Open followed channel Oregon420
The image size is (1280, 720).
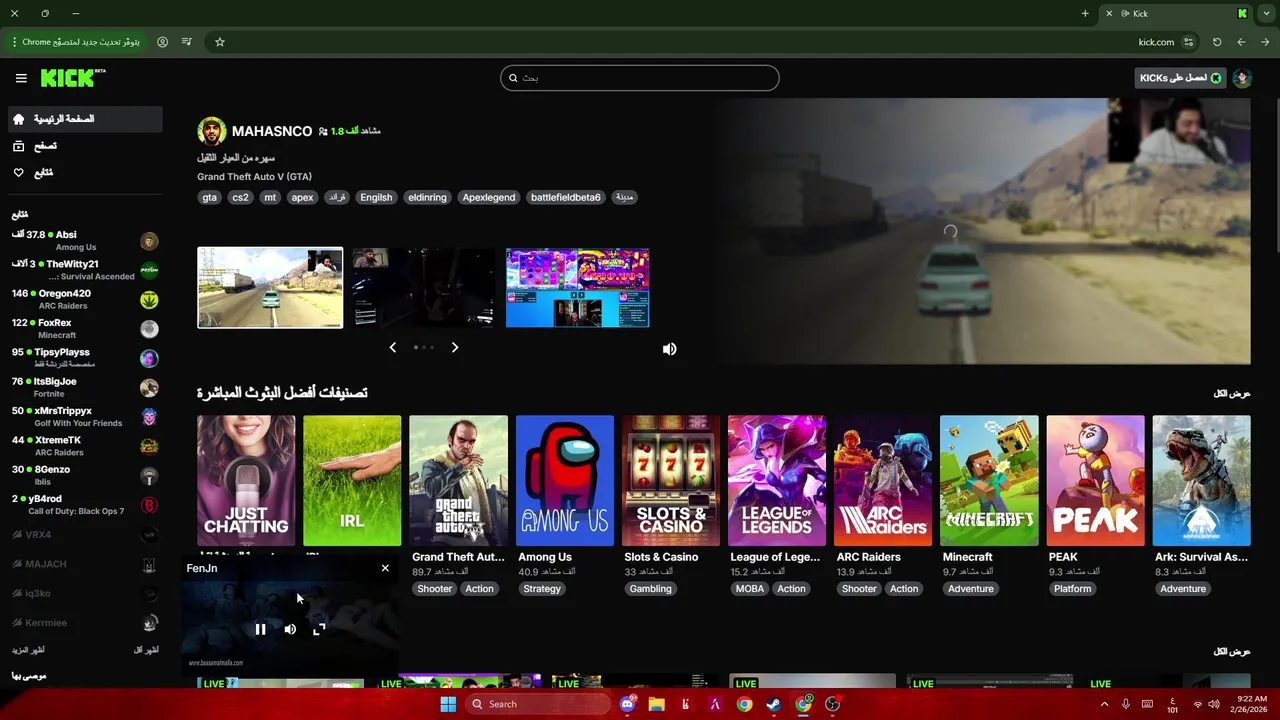click(x=84, y=299)
